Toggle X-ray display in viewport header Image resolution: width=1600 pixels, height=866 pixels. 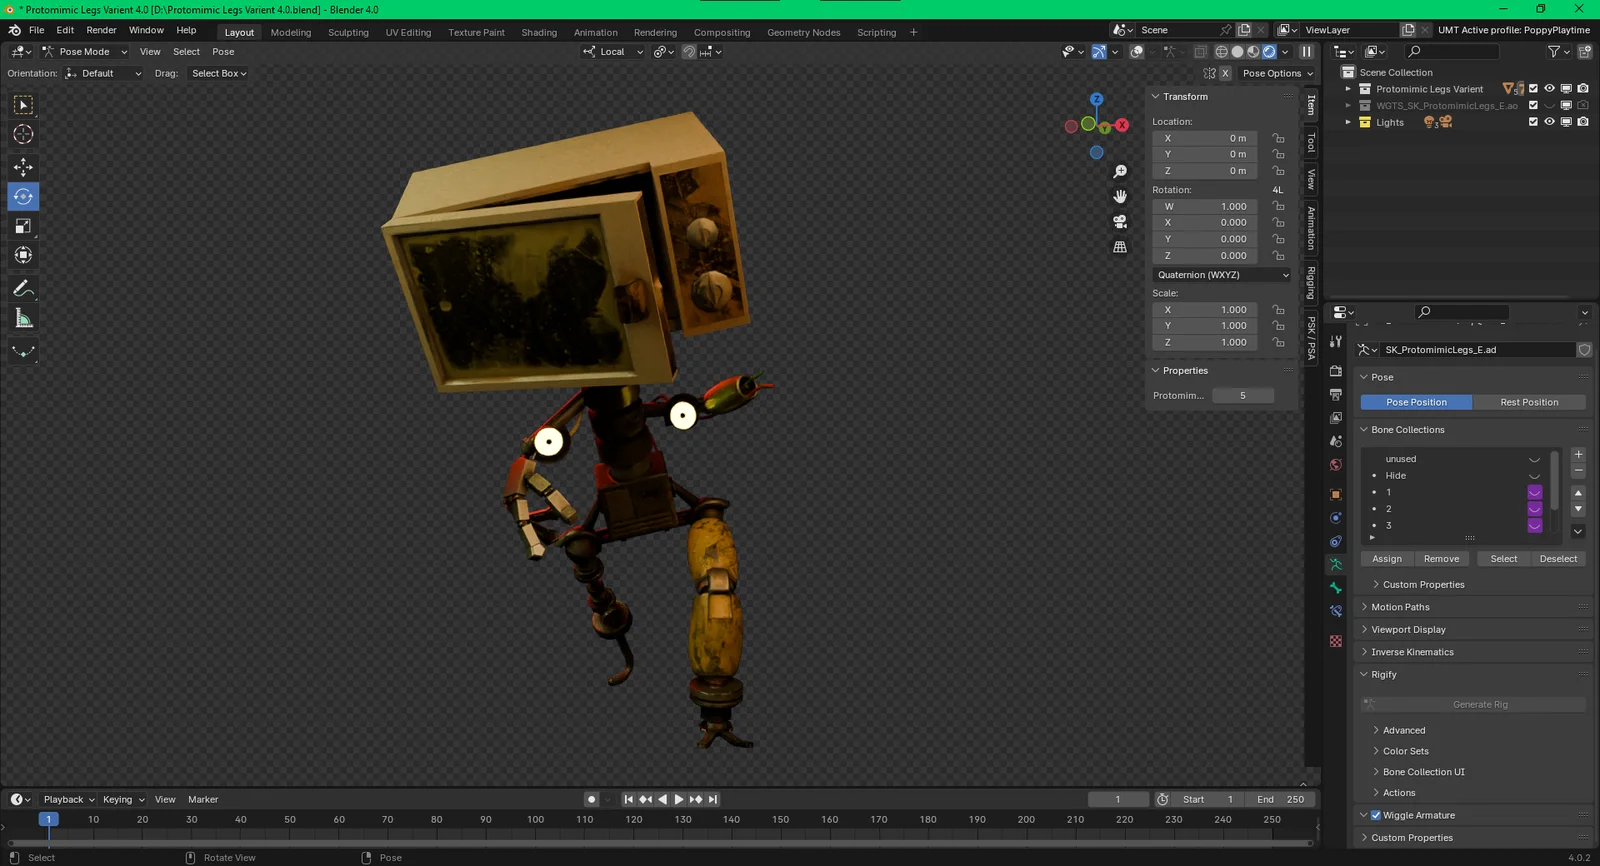[x=1200, y=52]
